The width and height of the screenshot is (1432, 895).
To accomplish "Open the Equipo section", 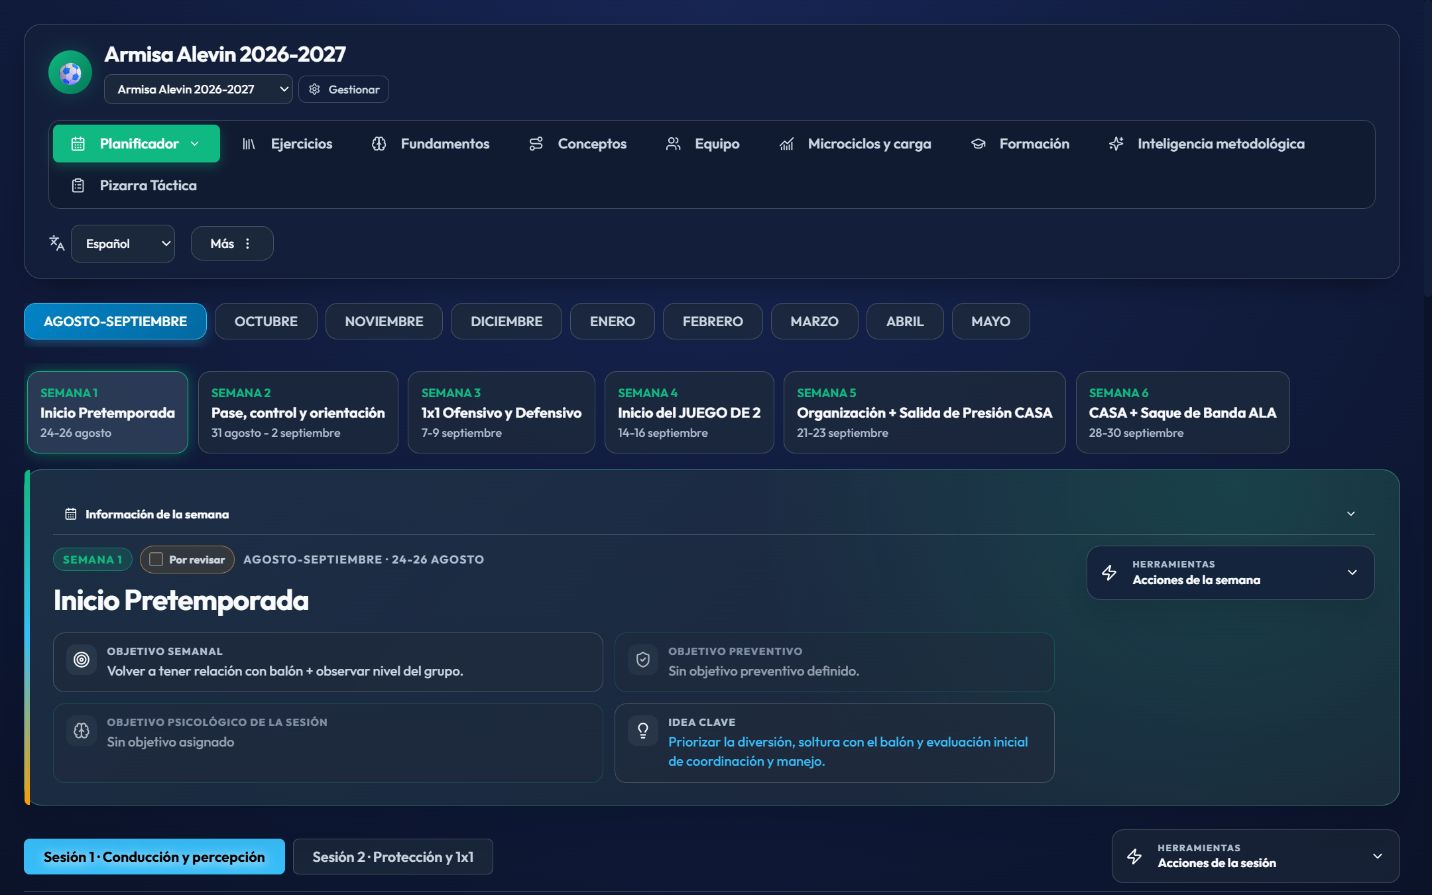I will coord(703,144).
